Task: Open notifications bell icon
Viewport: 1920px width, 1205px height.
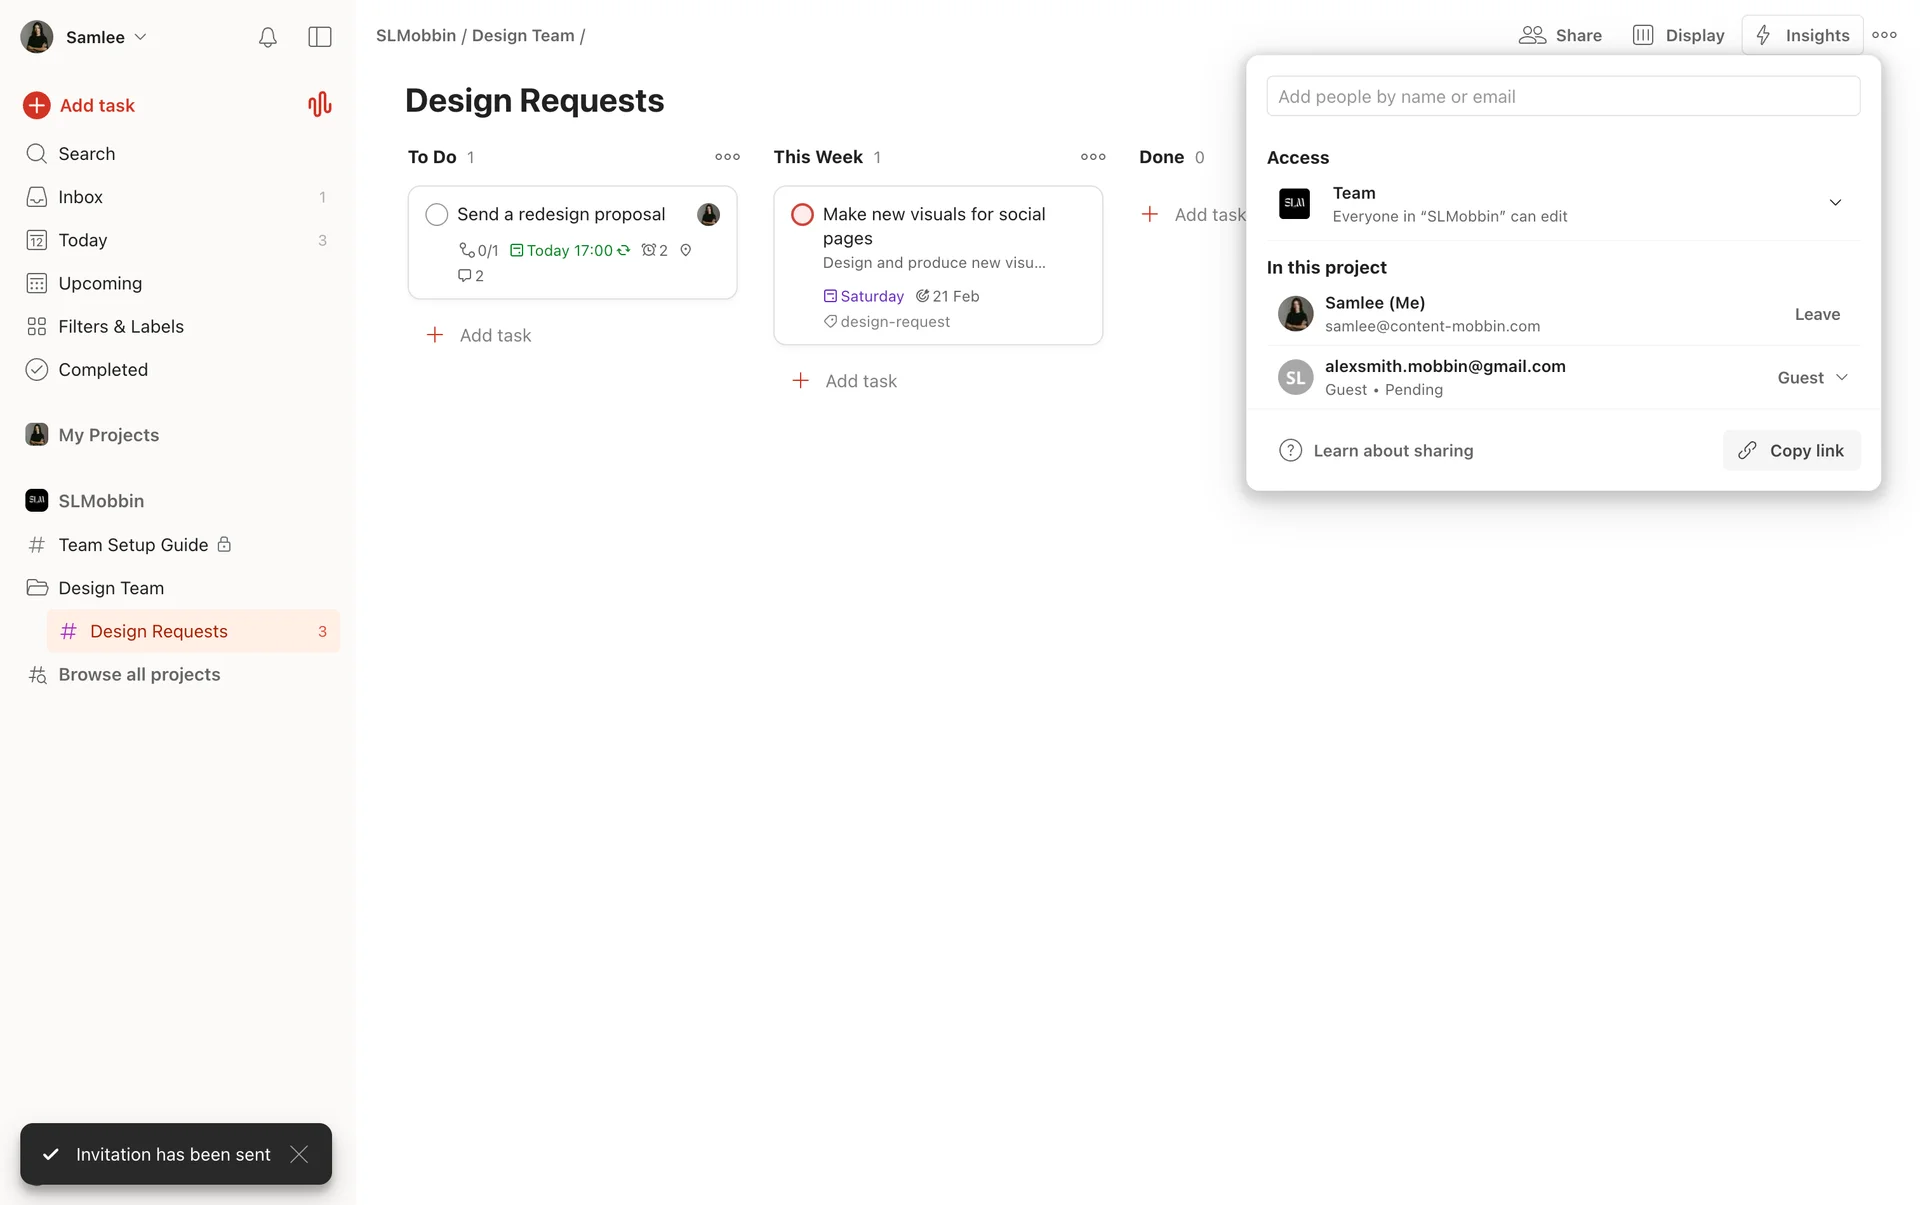Action: 267,37
